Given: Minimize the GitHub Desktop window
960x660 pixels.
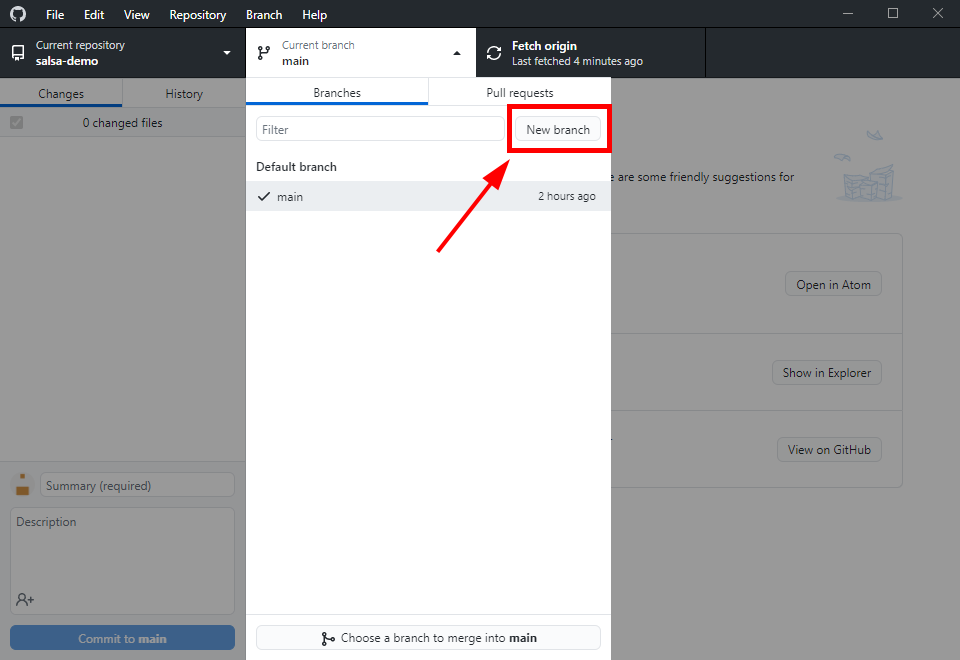Looking at the screenshot, I should pyautogui.click(x=848, y=13).
